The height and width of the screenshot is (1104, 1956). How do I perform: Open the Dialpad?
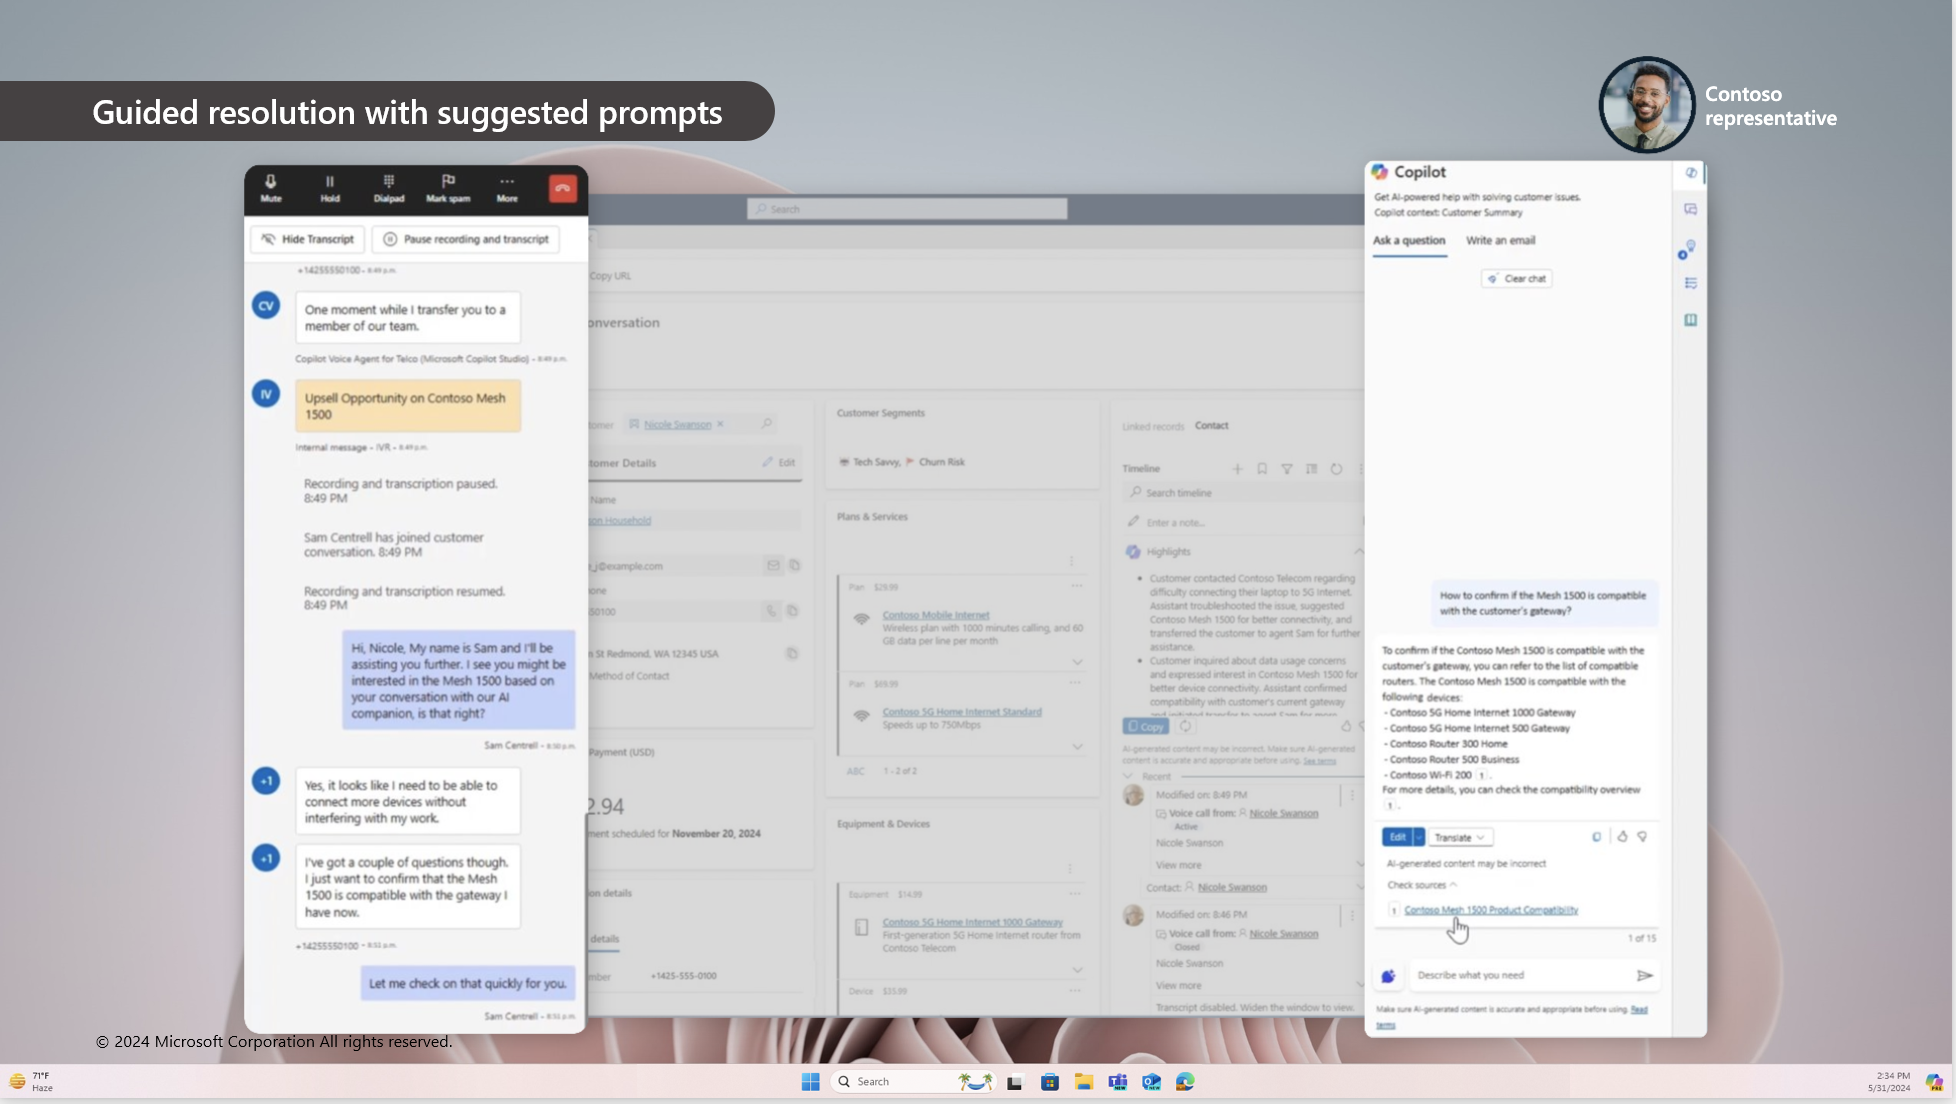point(388,188)
